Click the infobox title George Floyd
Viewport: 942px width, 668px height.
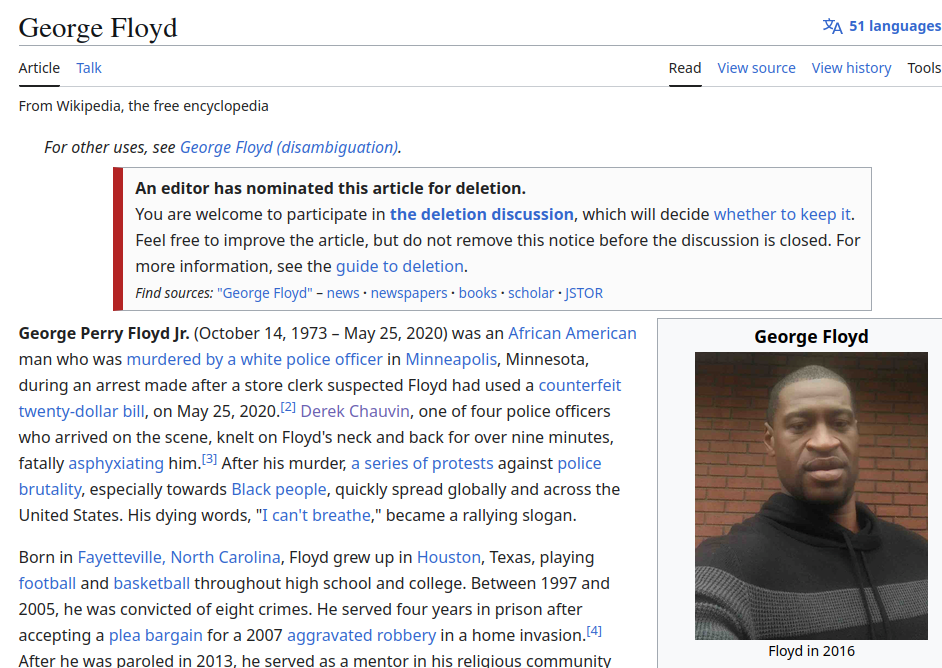(811, 336)
